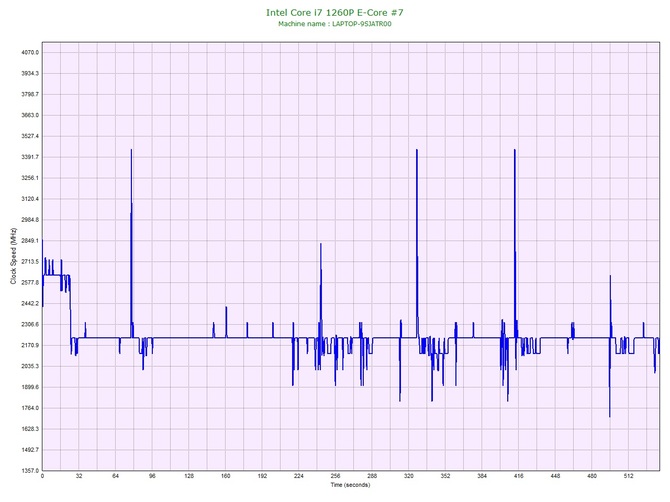670x502 pixels.
Task: Click the 2035.3 y-axis value
Action: (30, 366)
